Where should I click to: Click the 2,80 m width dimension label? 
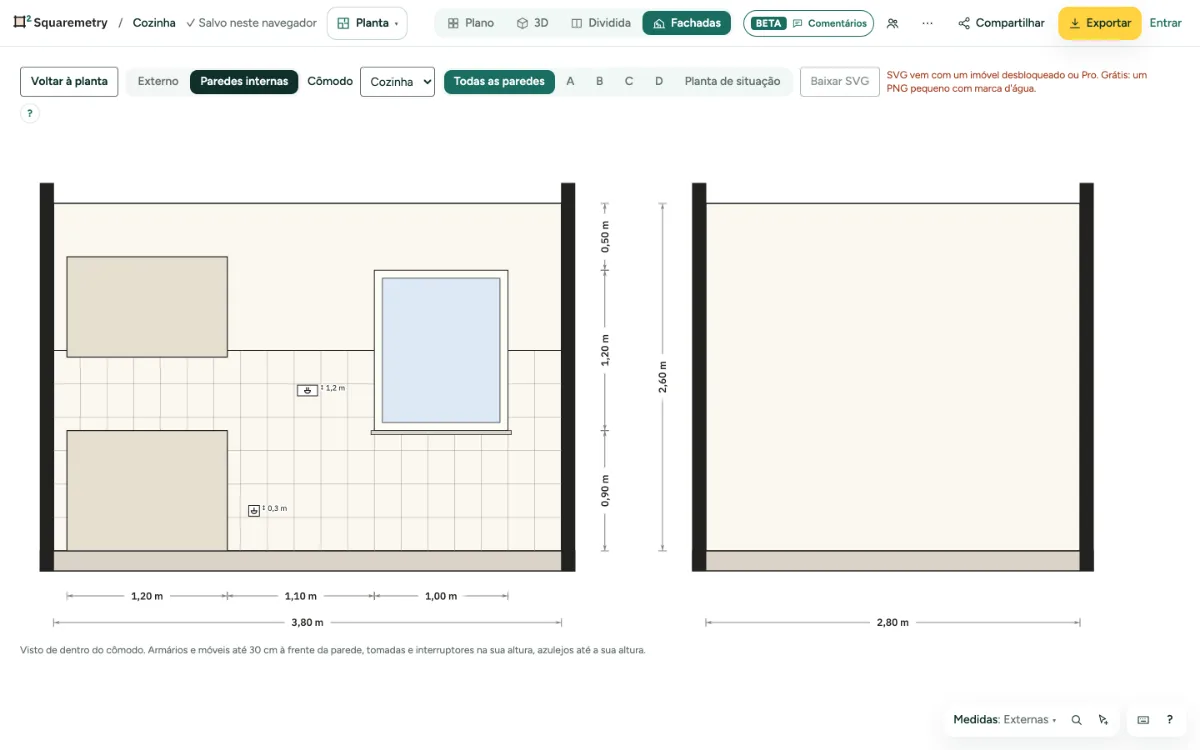coord(893,622)
